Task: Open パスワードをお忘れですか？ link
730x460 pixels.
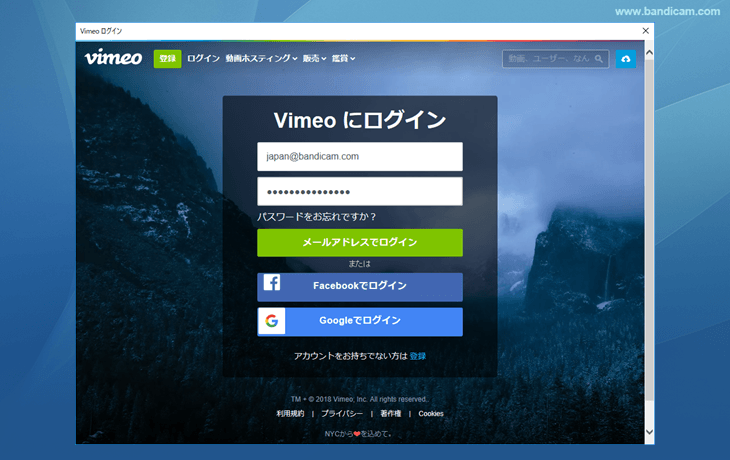Action: point(317,216)
